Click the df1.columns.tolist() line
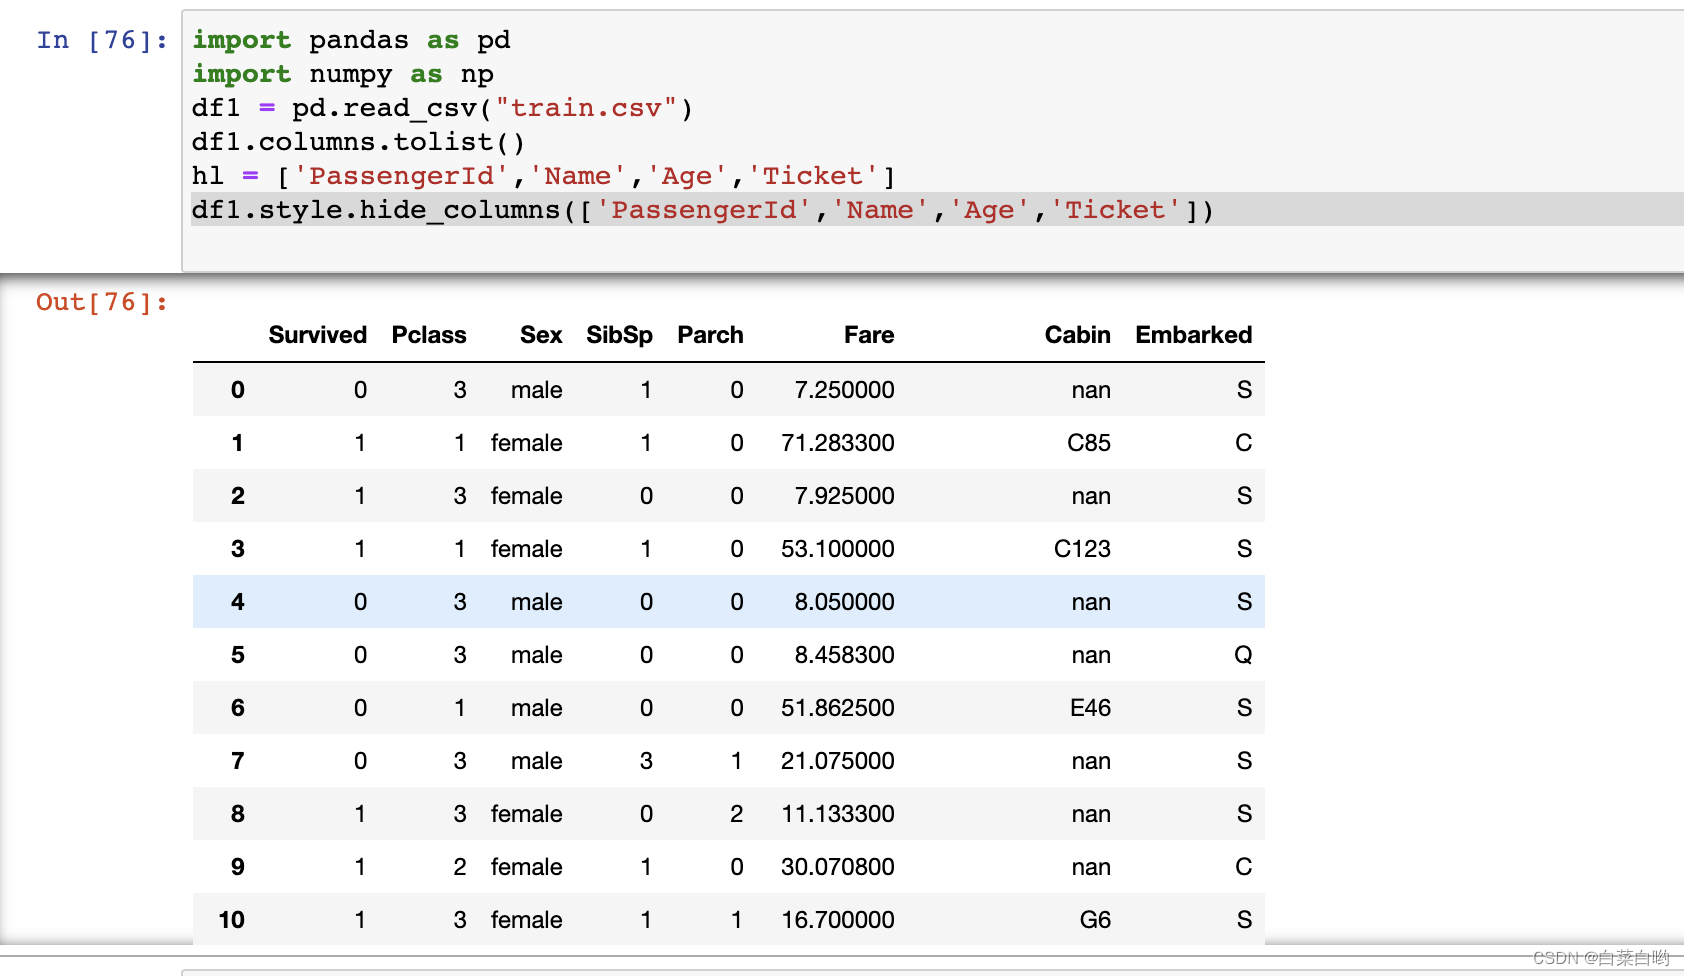The width and height of the screenshot is (1684, 976). click(358, 142)
